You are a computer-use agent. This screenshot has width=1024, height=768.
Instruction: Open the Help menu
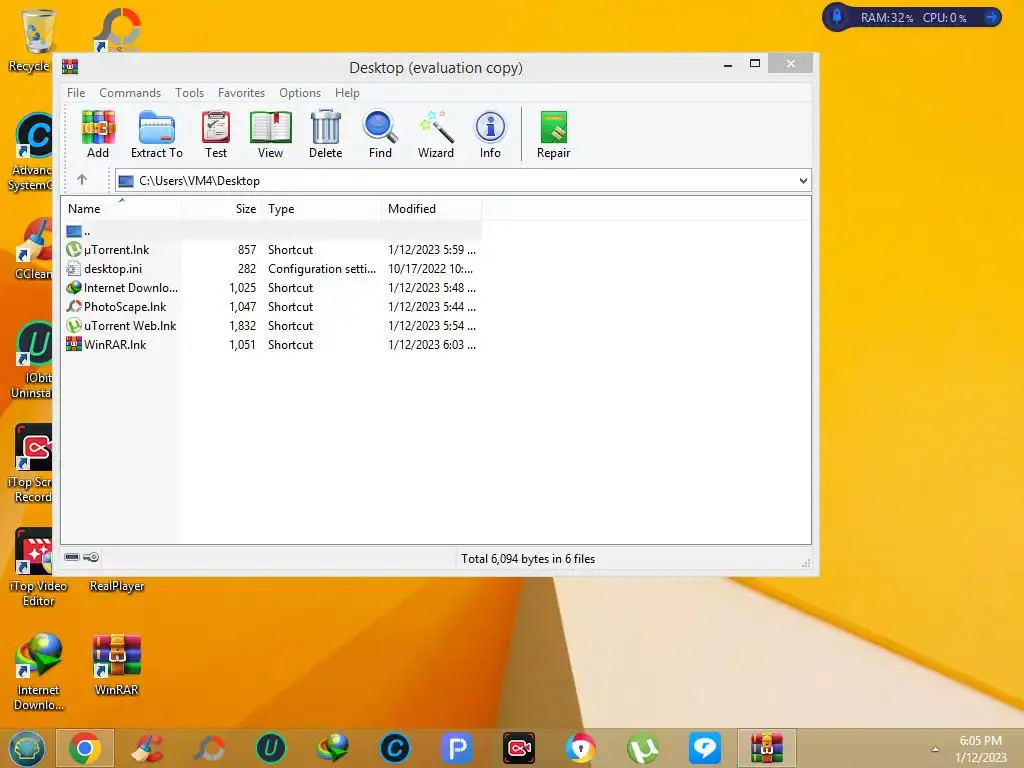pos(347,93)
